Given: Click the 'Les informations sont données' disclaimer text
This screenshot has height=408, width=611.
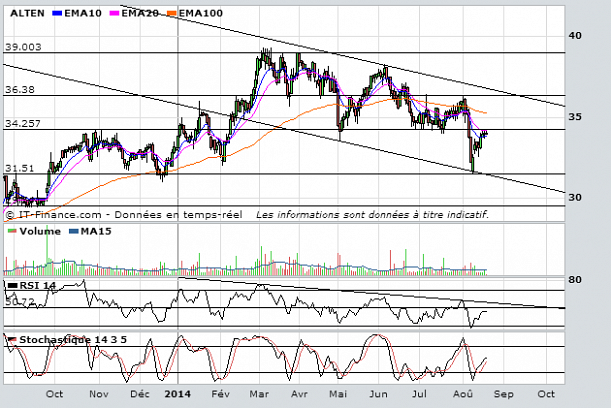Looking at the screenshot, I should (372, 215).
